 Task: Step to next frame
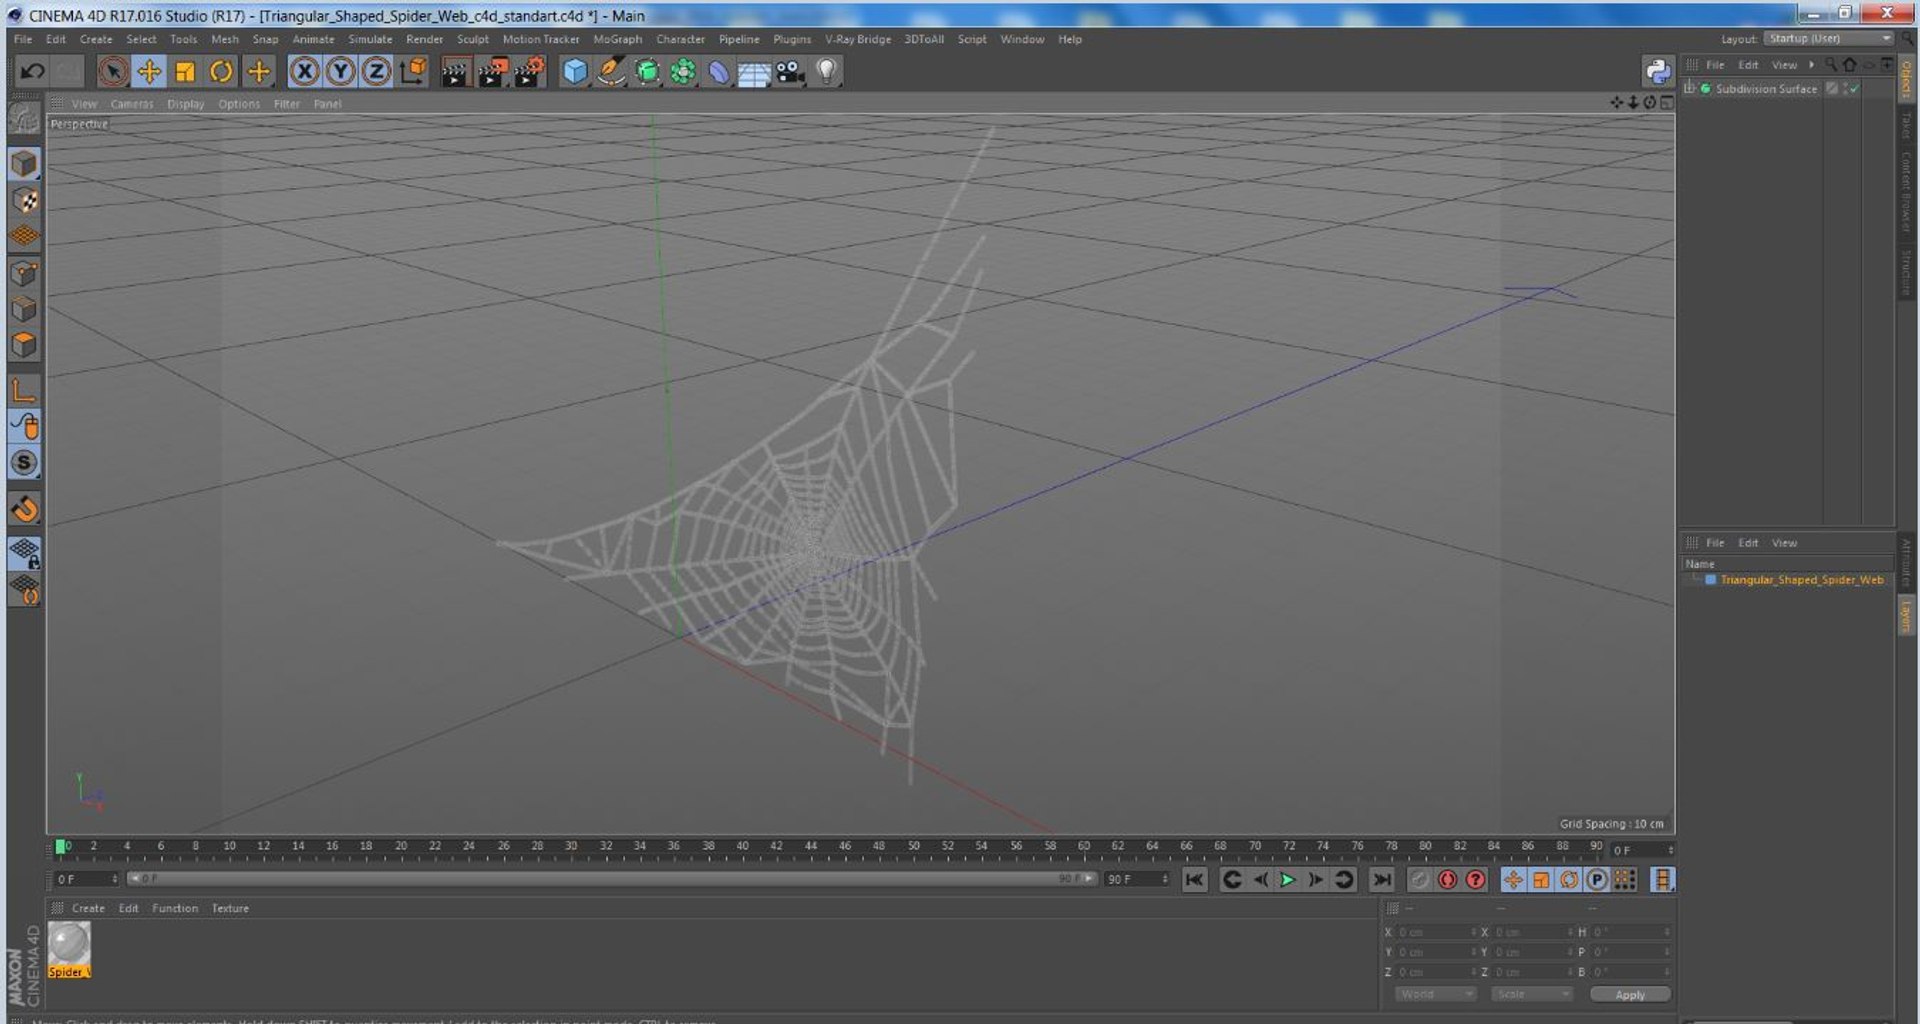[x=1316, y=880]
